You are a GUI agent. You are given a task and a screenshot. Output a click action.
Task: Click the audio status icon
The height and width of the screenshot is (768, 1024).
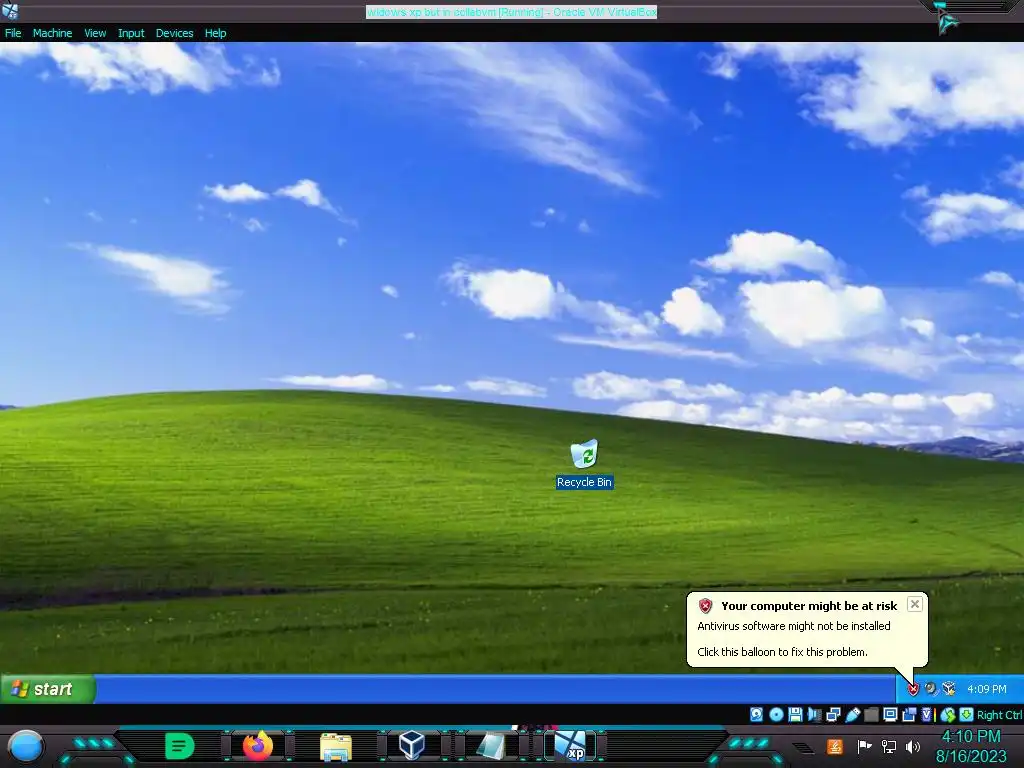click(814, 714)
